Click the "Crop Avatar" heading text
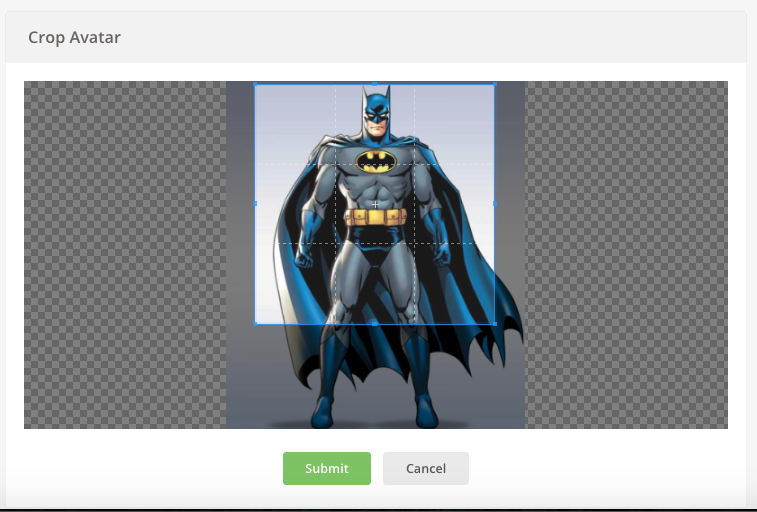The height and width of the screenshot is (512, 757). [74, 37]
